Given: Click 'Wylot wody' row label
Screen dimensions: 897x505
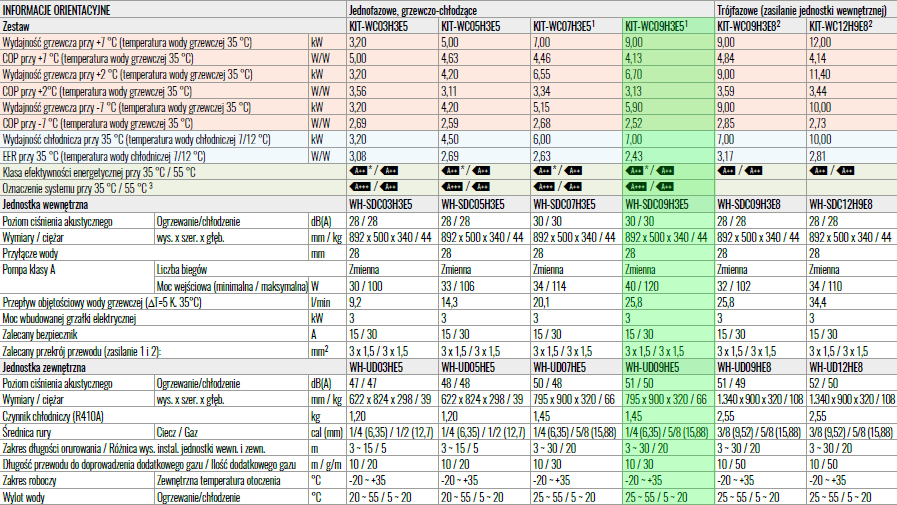Looking at the screenshot, I should pyautogui.click(x=23, y=498).
